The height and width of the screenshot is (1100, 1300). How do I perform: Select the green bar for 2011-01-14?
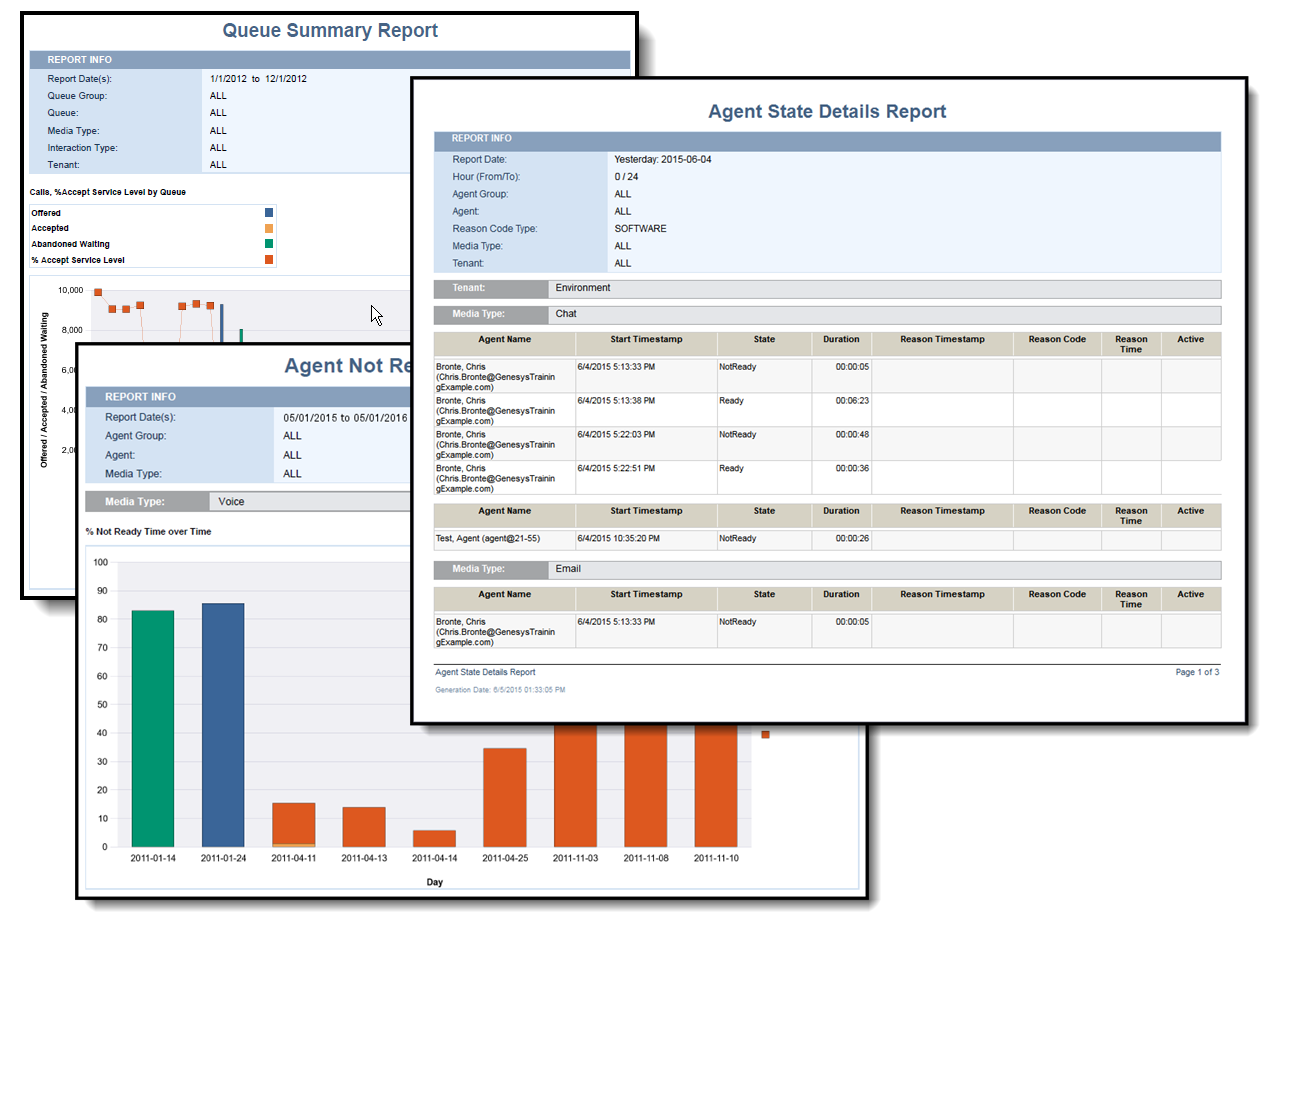(153, 728)
